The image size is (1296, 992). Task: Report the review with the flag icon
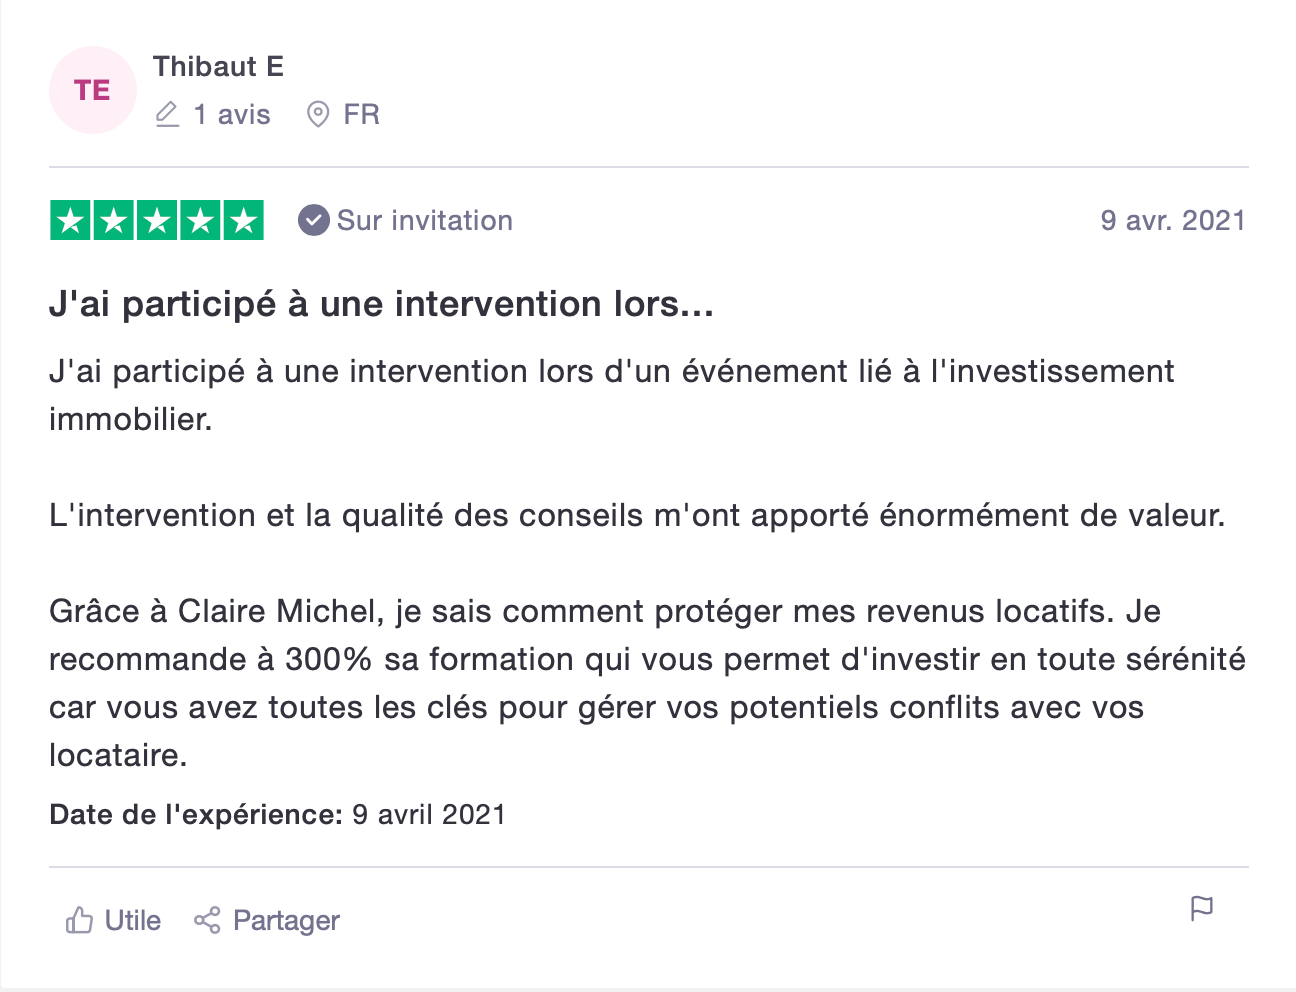coord(1201,908)
